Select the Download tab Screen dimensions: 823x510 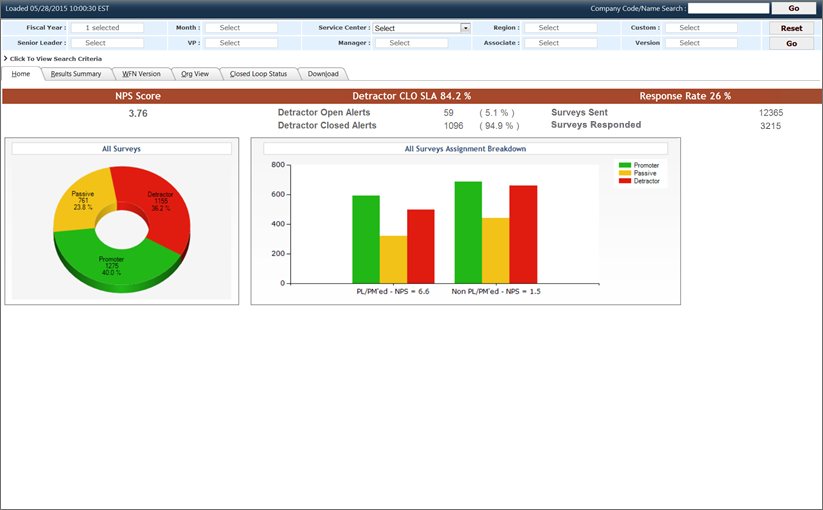(x=323, y=74)
